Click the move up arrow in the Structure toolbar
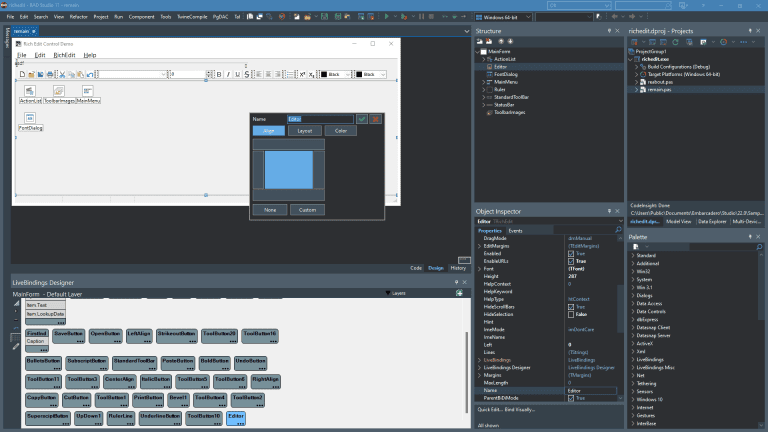The width and height of the screenshot is (768, 432). 501,42
